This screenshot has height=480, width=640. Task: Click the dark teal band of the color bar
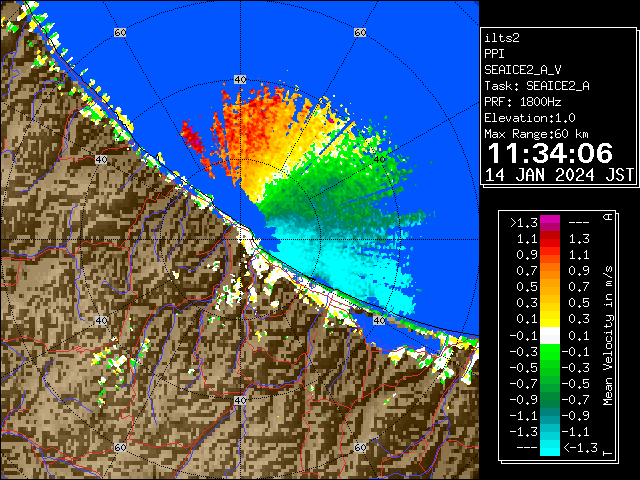click(x=550, y=416)
